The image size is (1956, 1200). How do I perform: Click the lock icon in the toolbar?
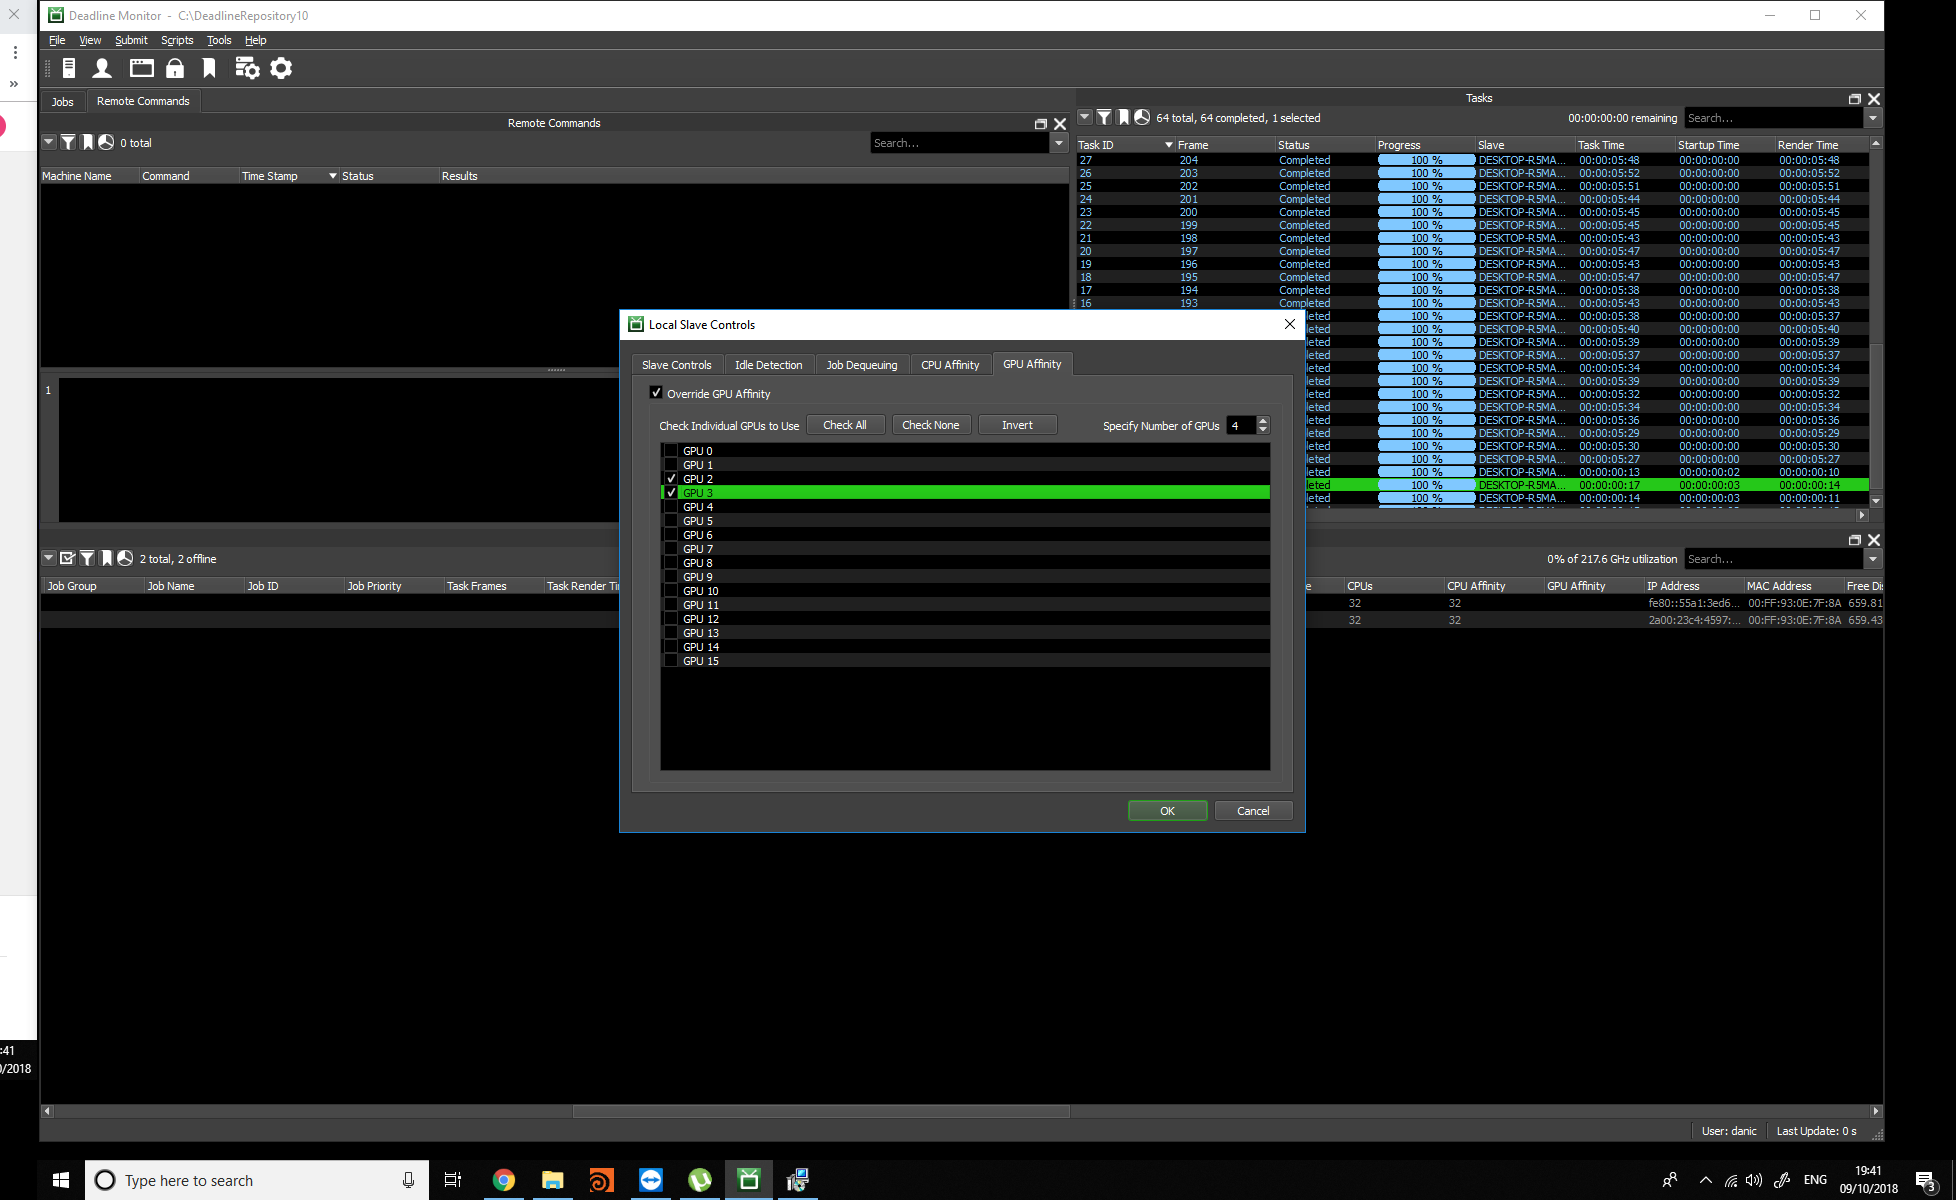click(176, 67)
